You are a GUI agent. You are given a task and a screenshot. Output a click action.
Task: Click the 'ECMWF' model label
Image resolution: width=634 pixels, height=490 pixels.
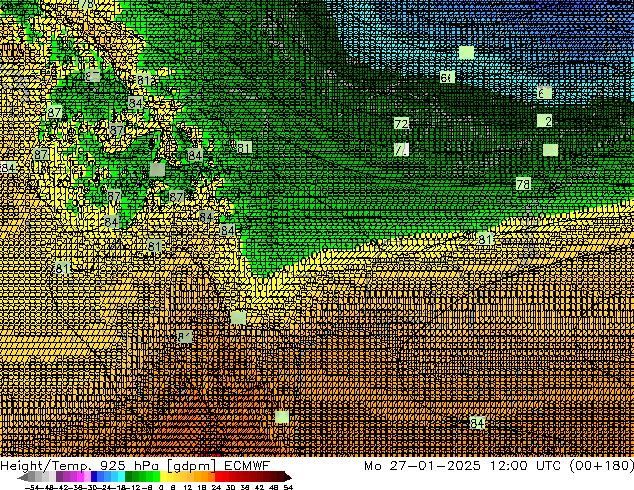tap(247, 466)
